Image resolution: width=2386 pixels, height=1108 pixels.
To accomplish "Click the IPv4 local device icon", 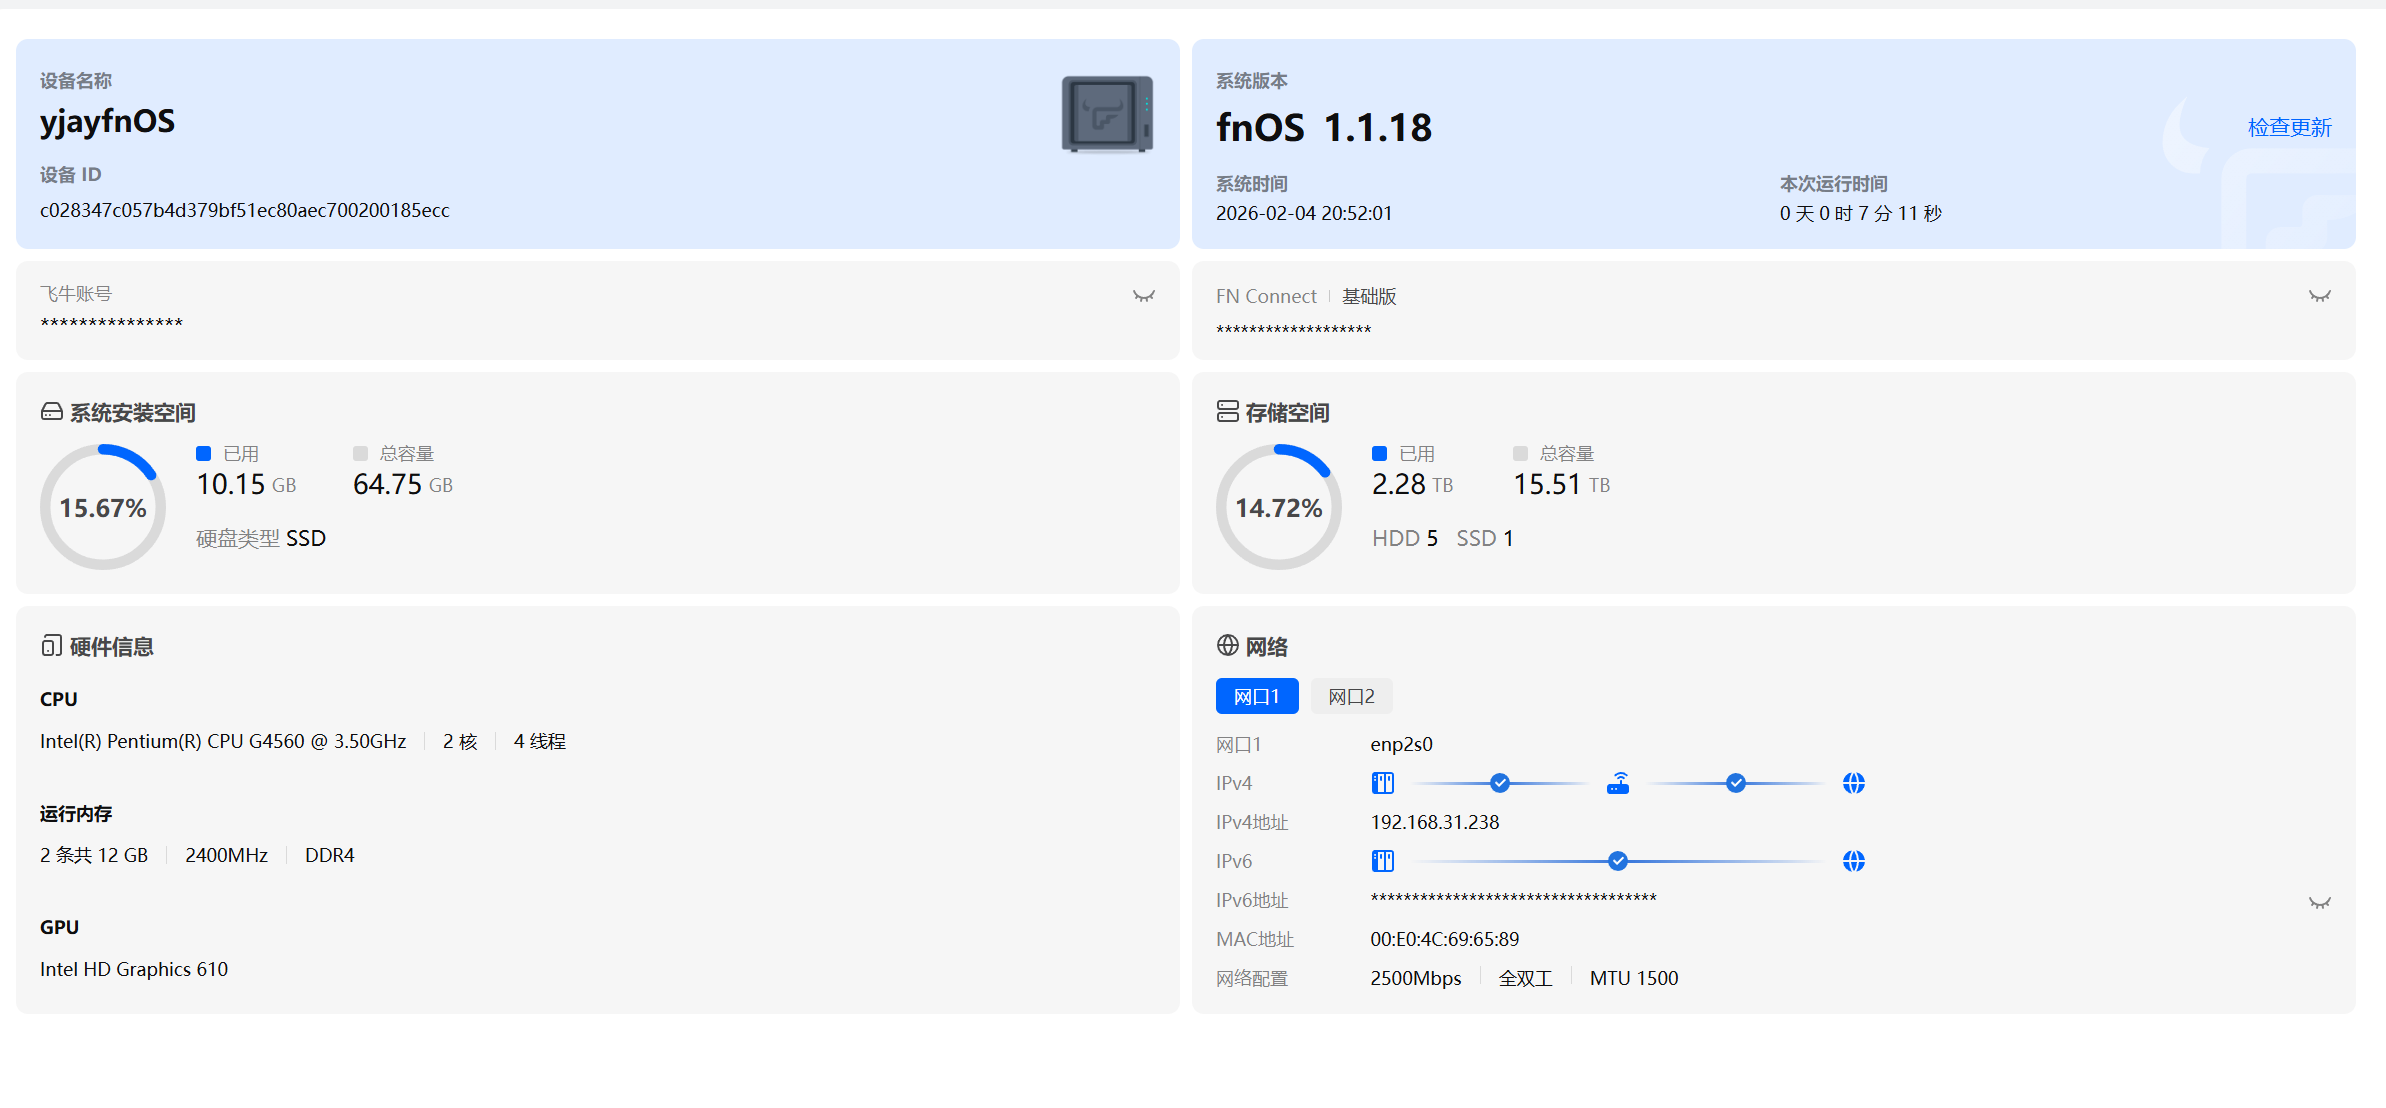I will pyautogui.click(x=1382, y=783).
